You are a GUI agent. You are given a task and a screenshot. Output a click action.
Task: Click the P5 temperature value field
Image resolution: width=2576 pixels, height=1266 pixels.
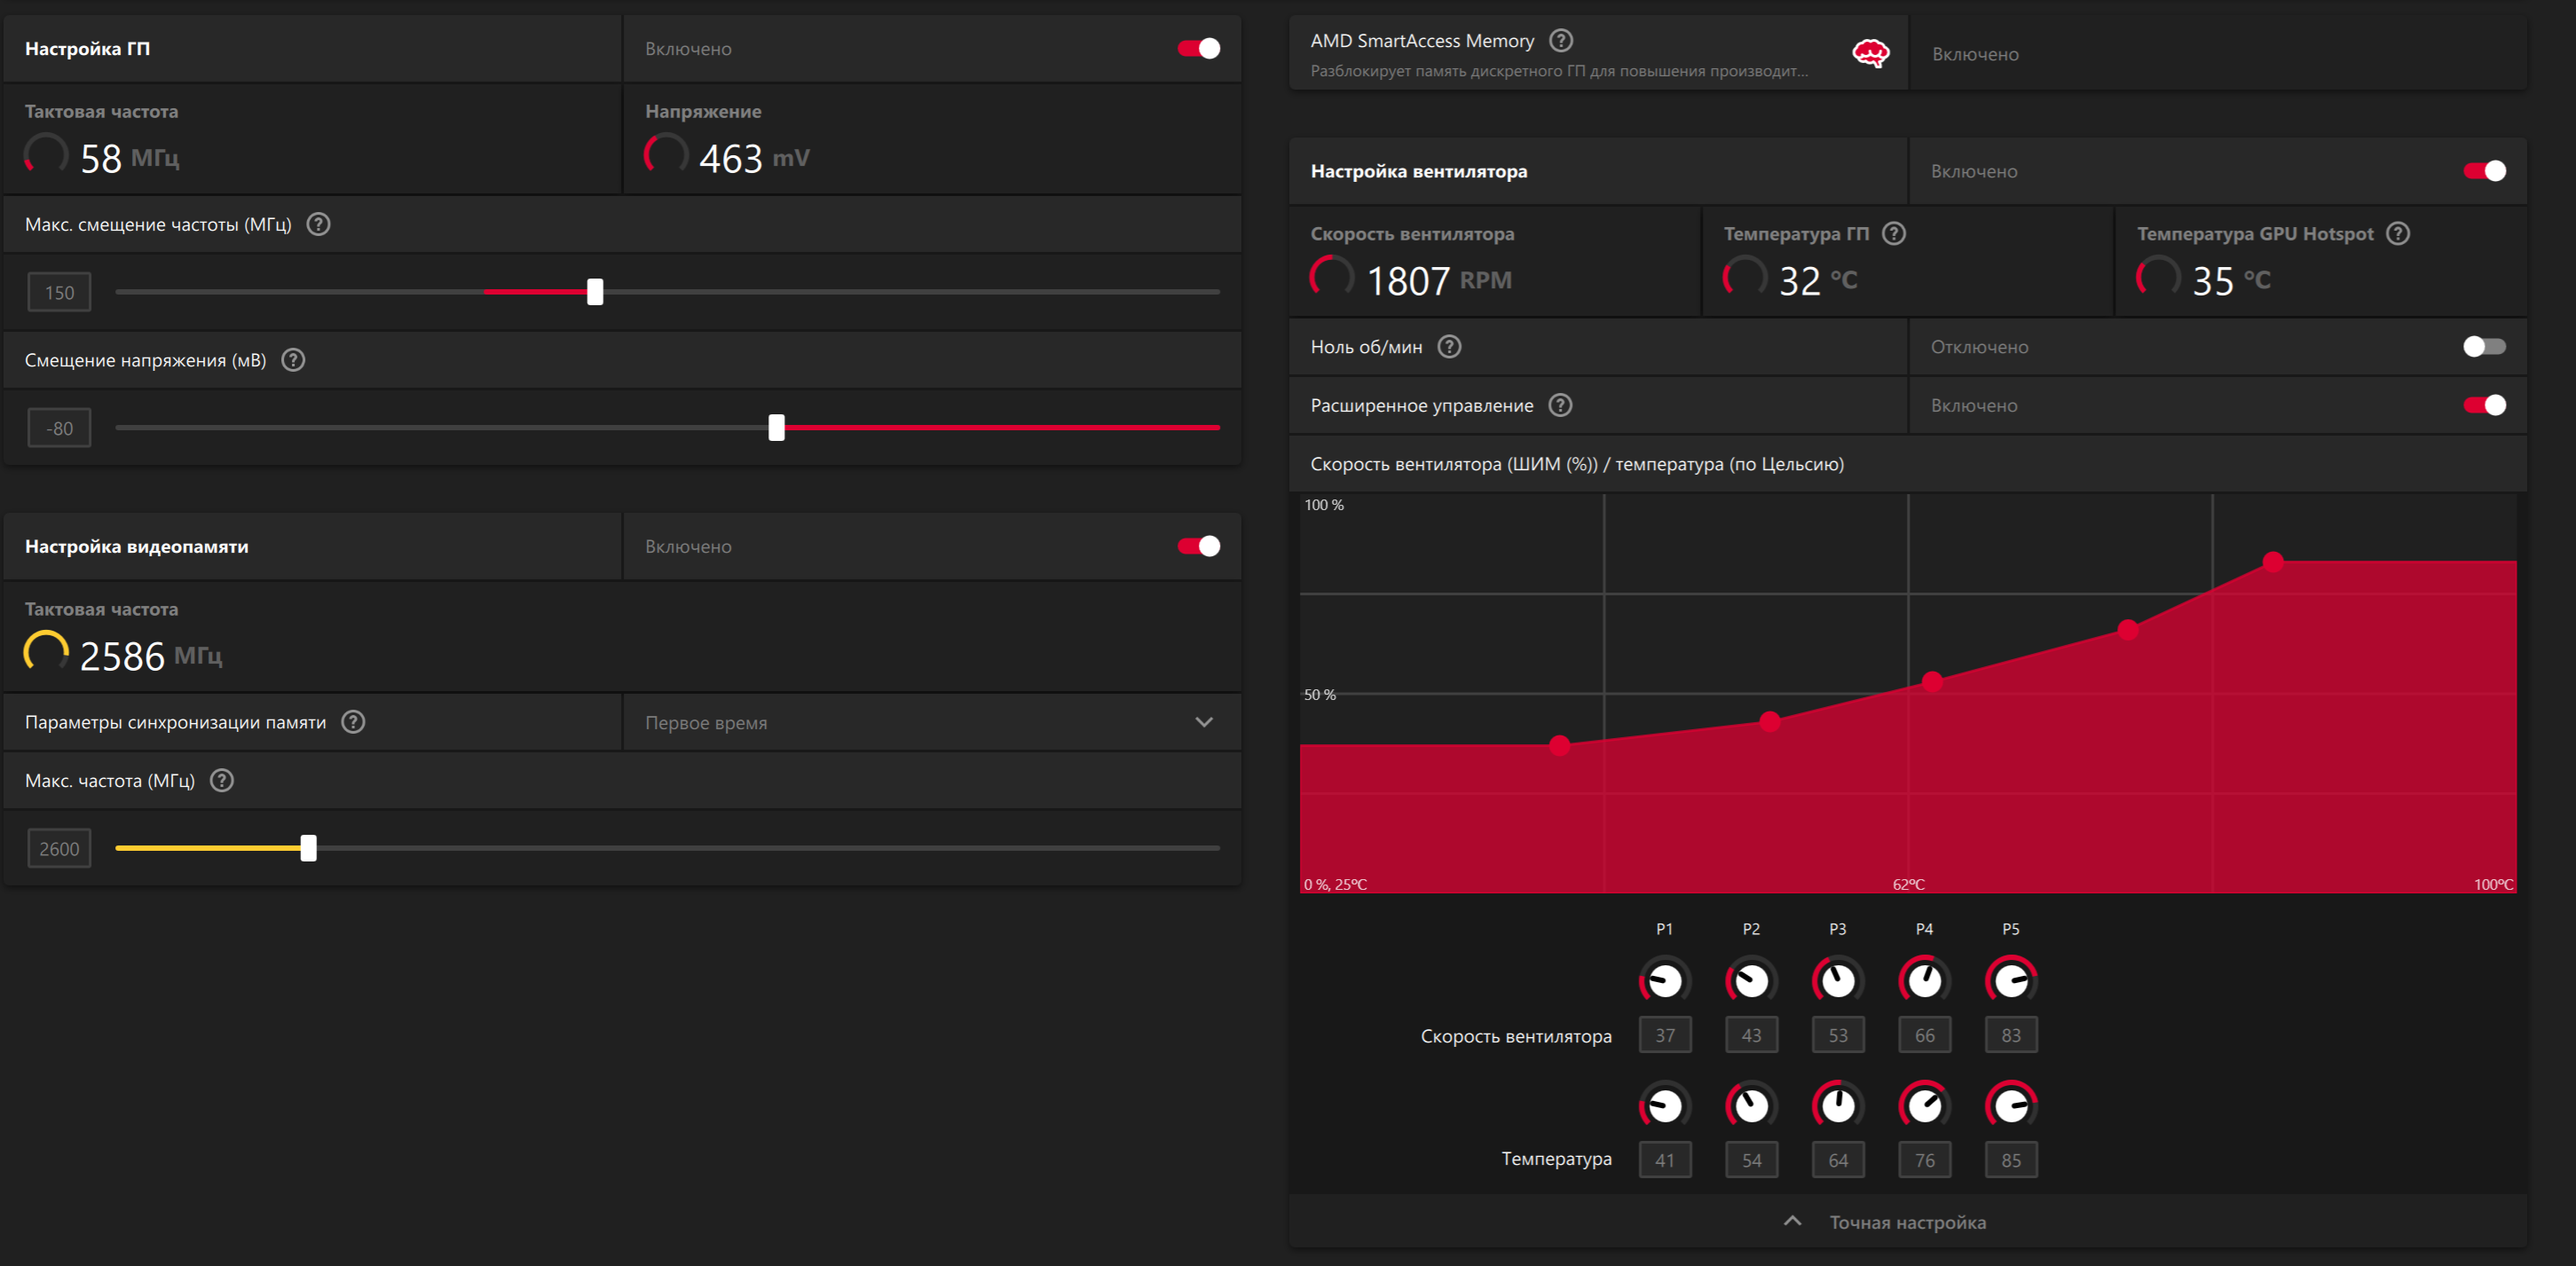point(2010,1160)
